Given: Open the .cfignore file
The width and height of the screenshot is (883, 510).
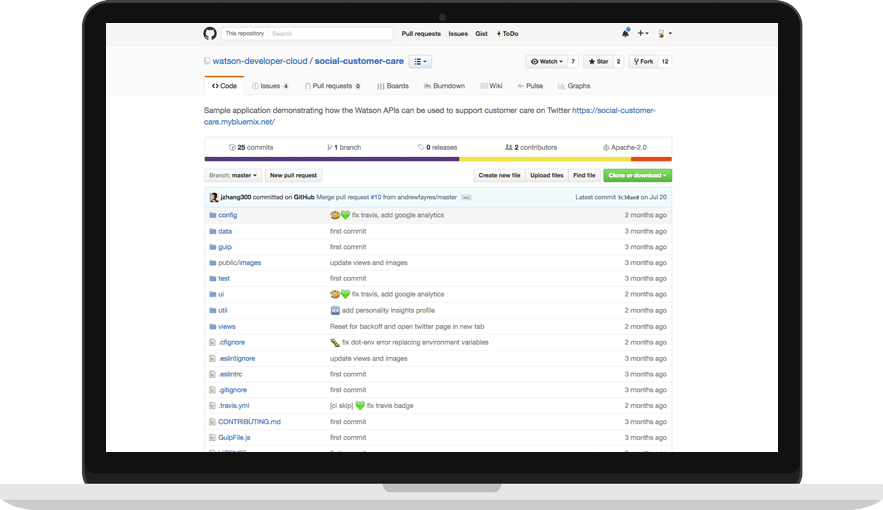Looking at the screenshot, I should point(232,342).
